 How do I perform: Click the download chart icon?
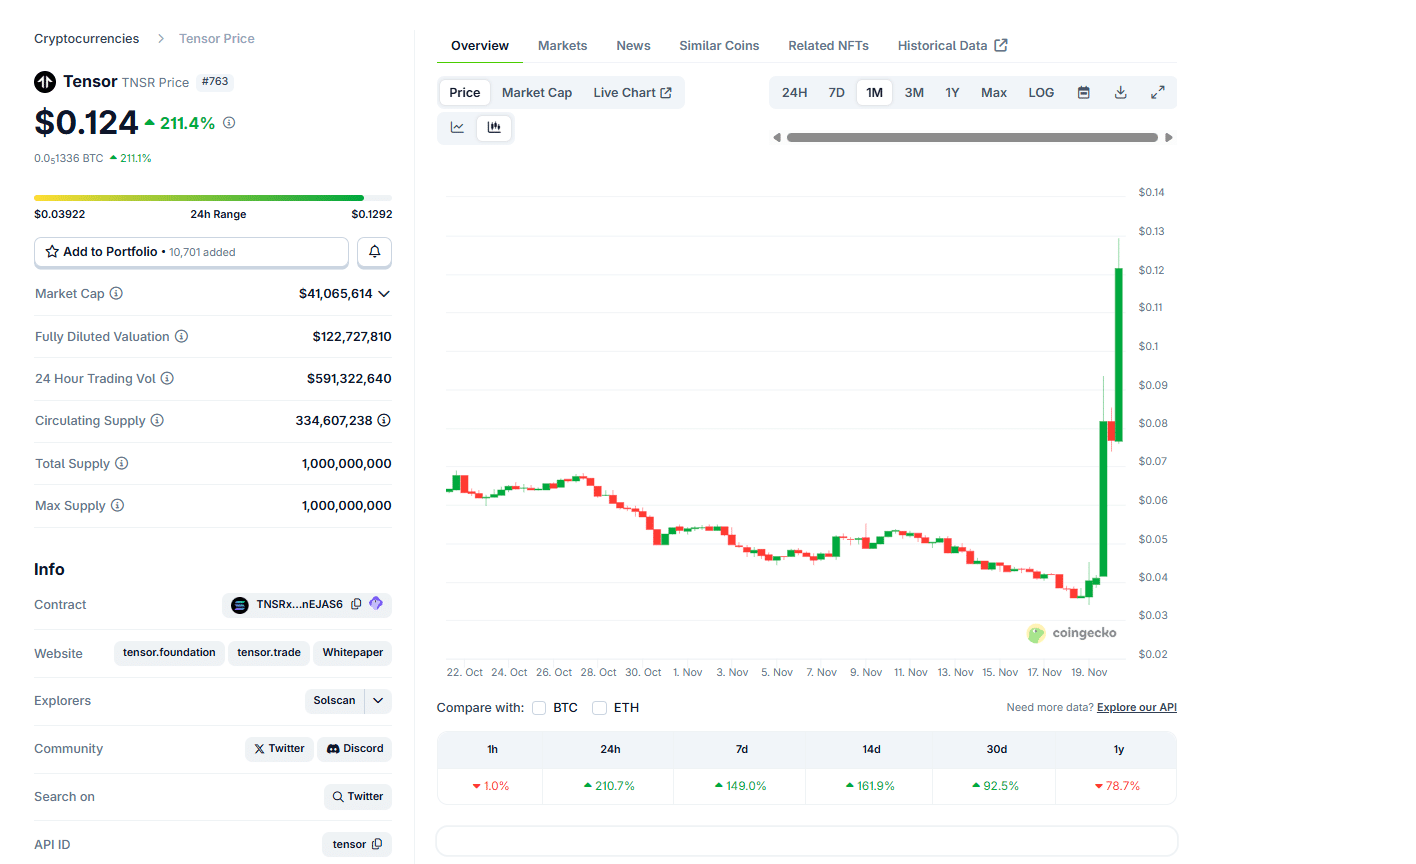[x=1121, y=91]
